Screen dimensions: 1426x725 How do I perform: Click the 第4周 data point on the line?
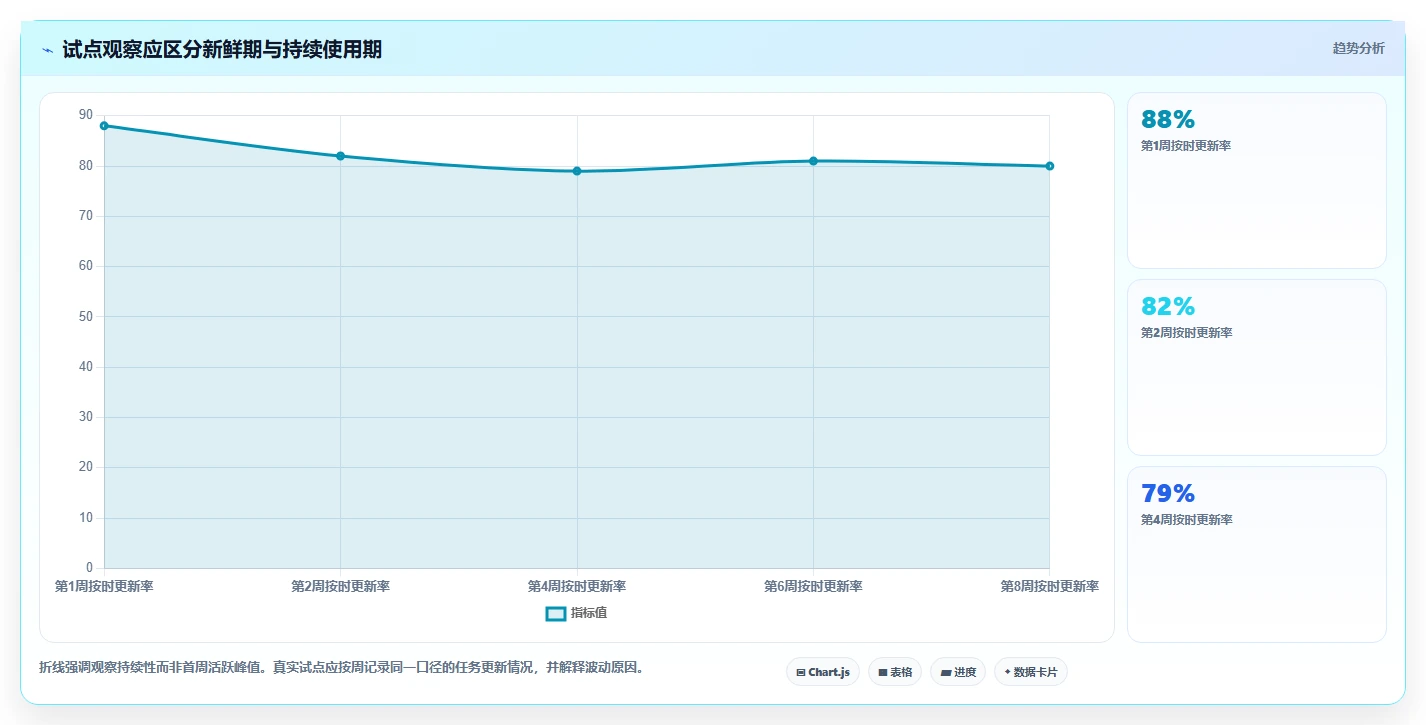click(x=577, y=171)
